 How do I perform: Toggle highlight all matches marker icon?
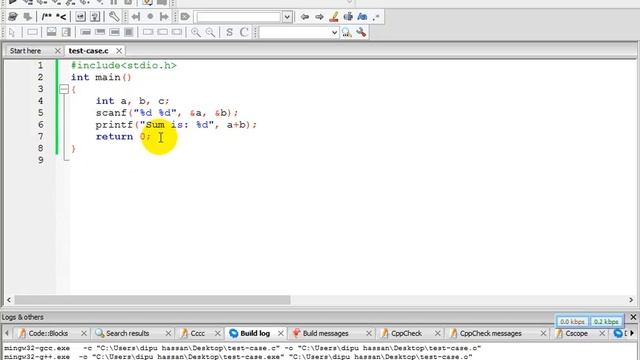(334, 17)
